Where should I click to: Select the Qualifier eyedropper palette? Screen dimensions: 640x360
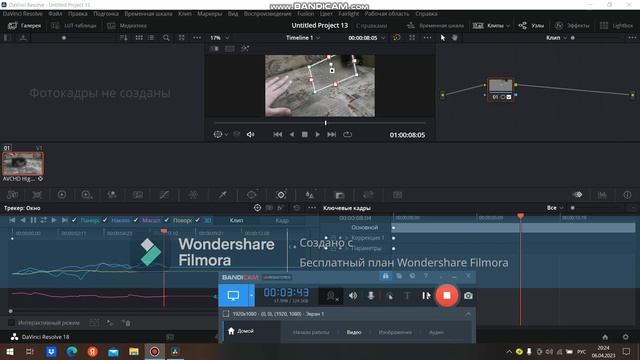[222, 195]
